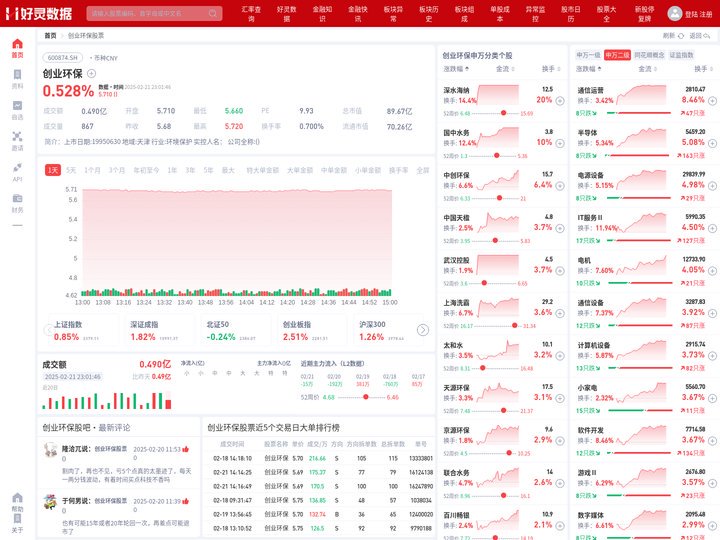
Task: Sort stock list by 换手
Action: pos(551,69)
